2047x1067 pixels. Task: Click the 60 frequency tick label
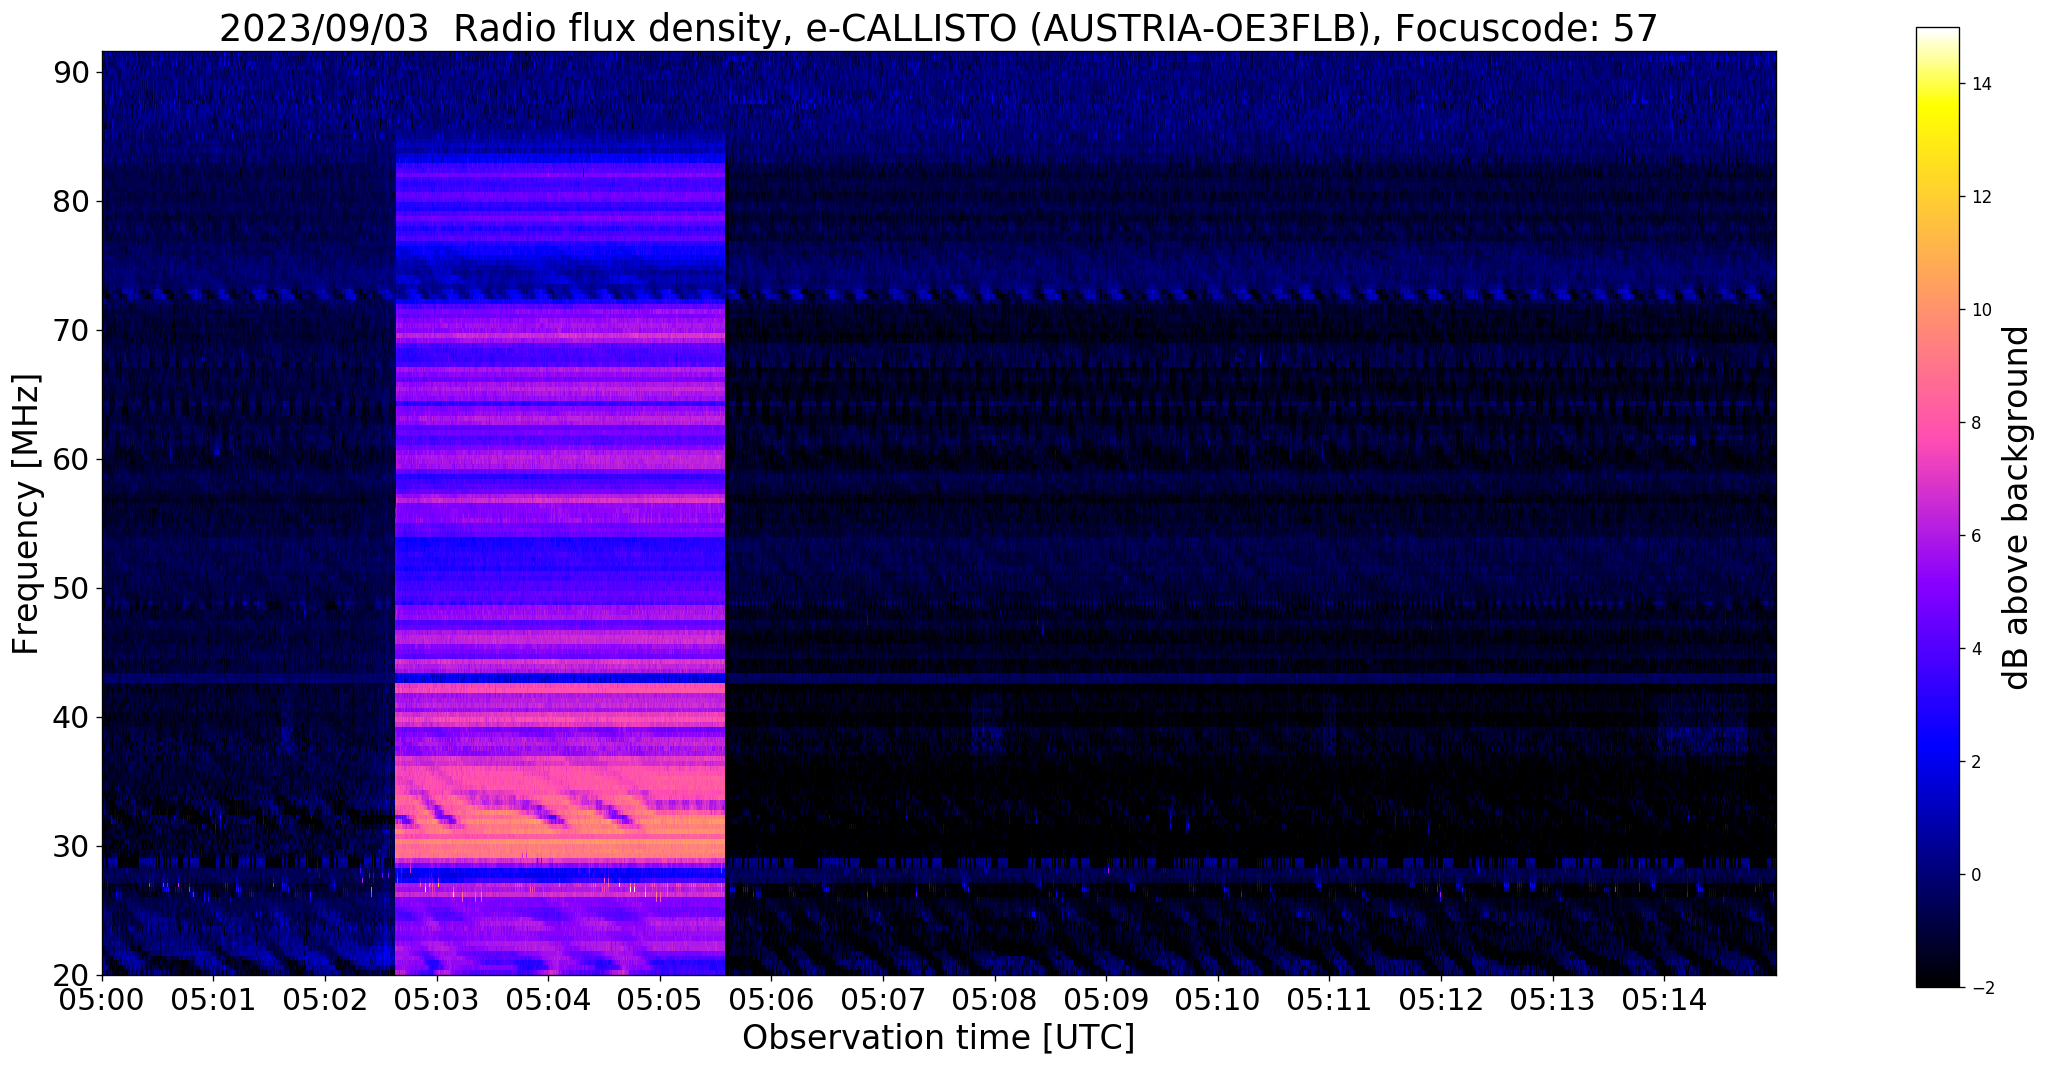point(70,459)
